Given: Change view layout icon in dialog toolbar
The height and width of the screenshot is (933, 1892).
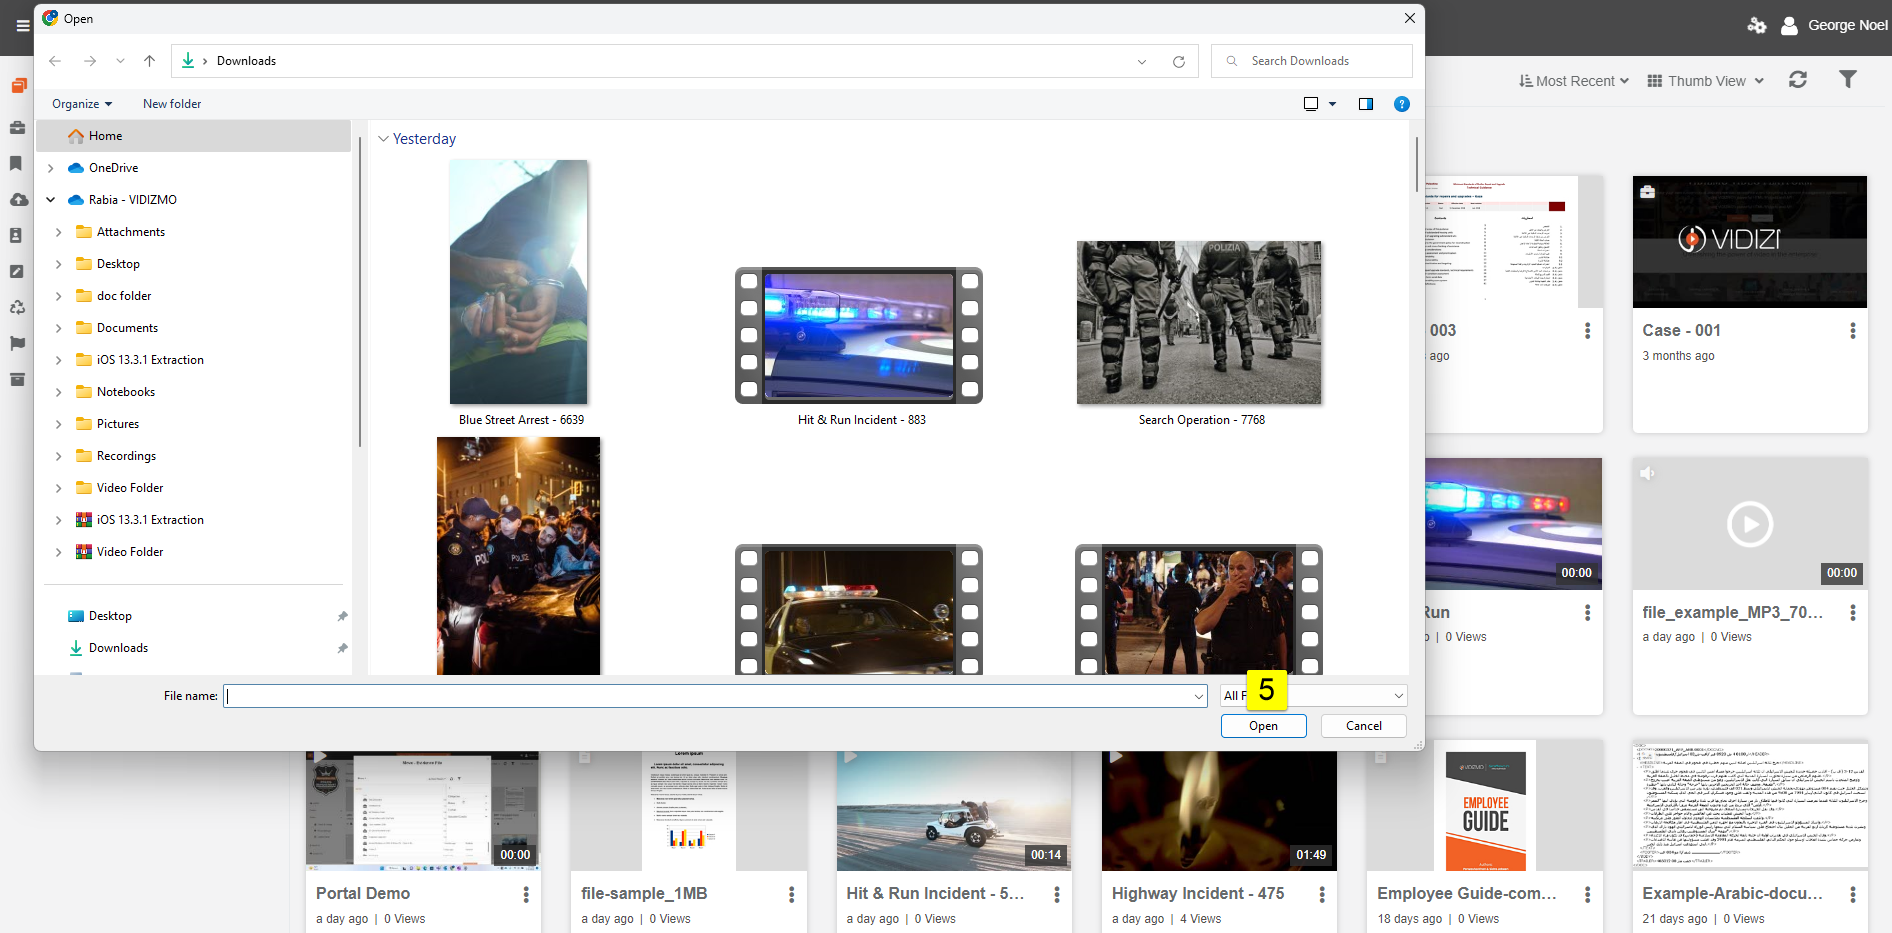Looking at the screenshot, I should (1311, 104).
